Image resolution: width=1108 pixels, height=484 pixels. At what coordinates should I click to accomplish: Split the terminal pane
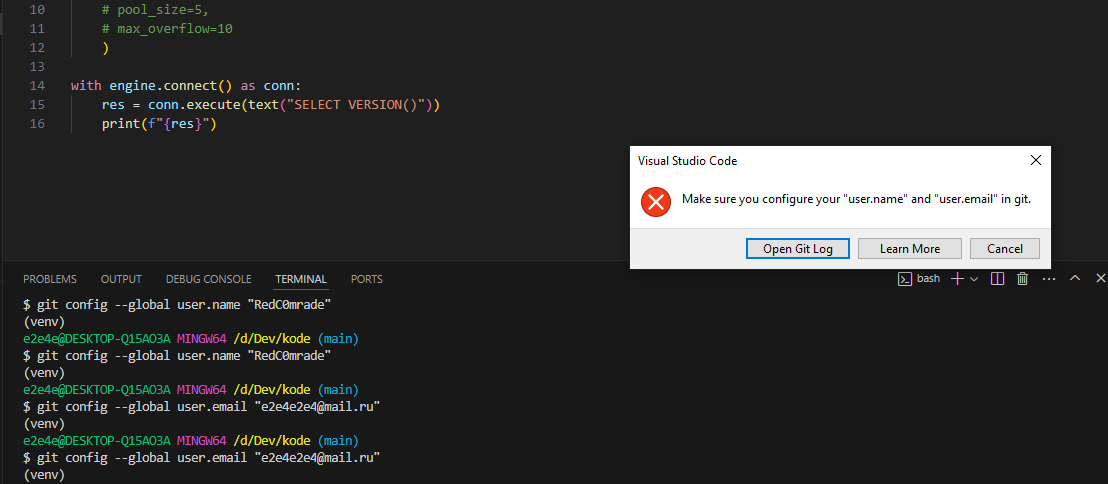[997, 279]
